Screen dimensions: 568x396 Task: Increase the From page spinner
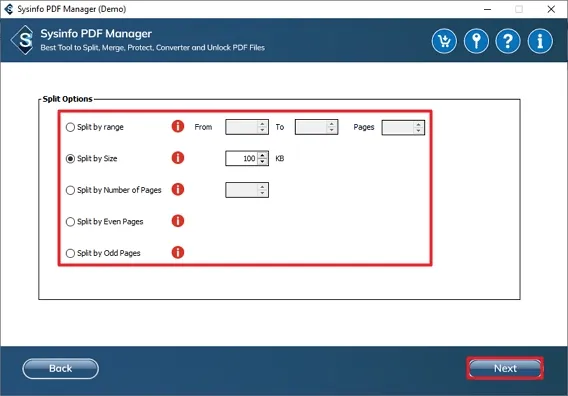point(263,124)
